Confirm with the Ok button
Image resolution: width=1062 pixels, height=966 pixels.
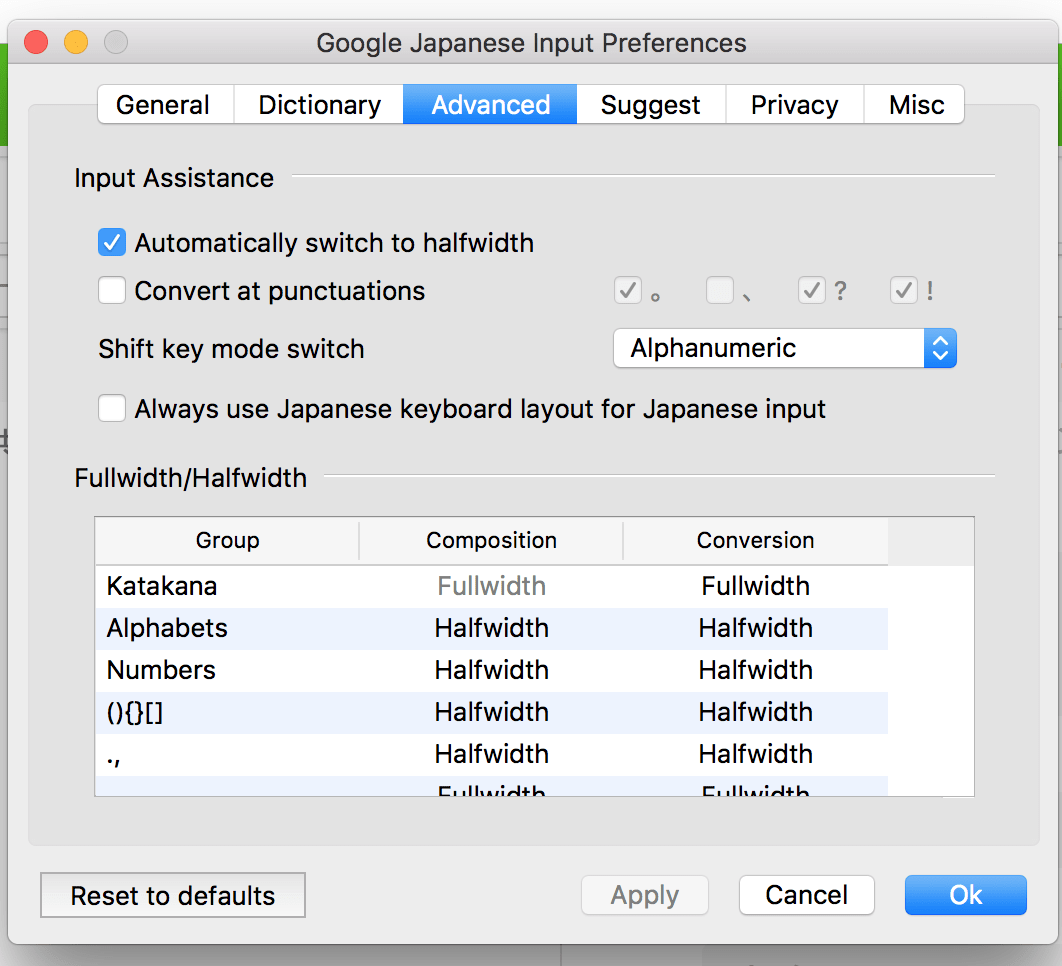(x=966, y=895)
